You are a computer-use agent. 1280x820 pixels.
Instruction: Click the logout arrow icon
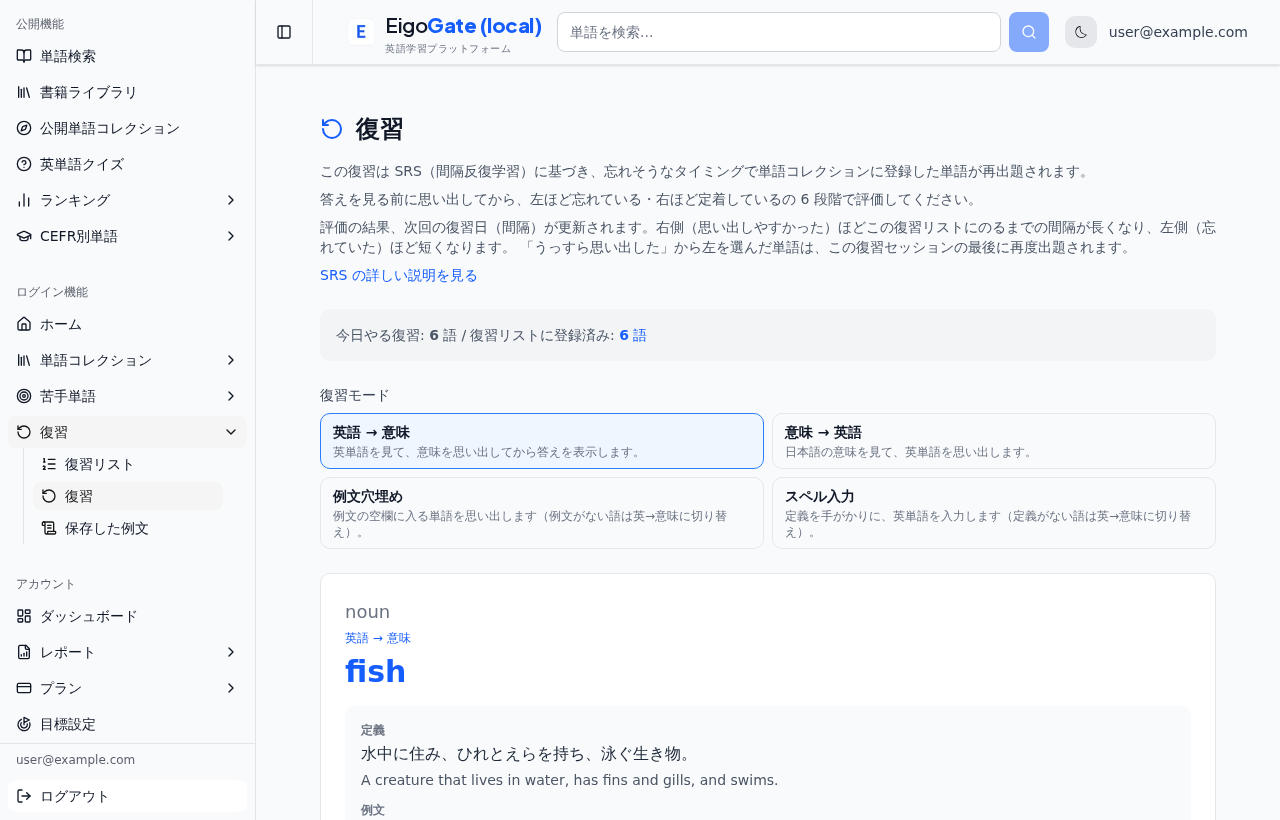pos(24,796)
